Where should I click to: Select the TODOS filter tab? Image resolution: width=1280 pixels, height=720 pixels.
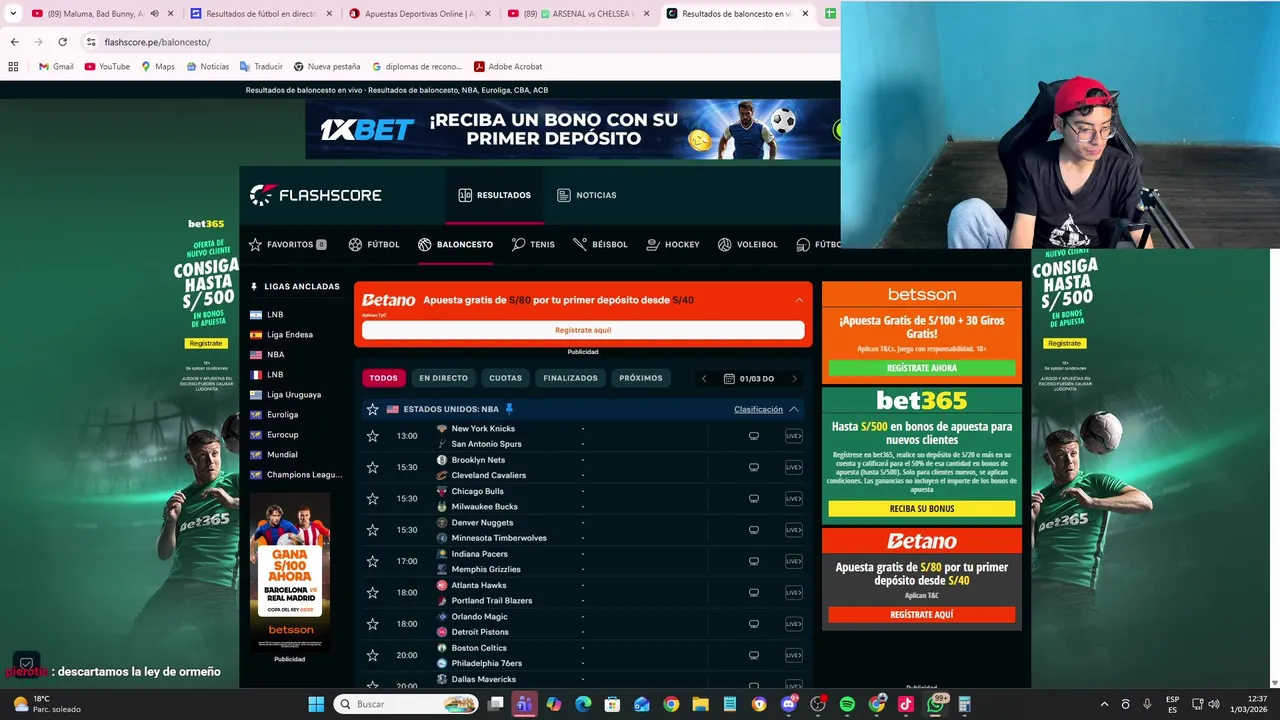point(383,378)
